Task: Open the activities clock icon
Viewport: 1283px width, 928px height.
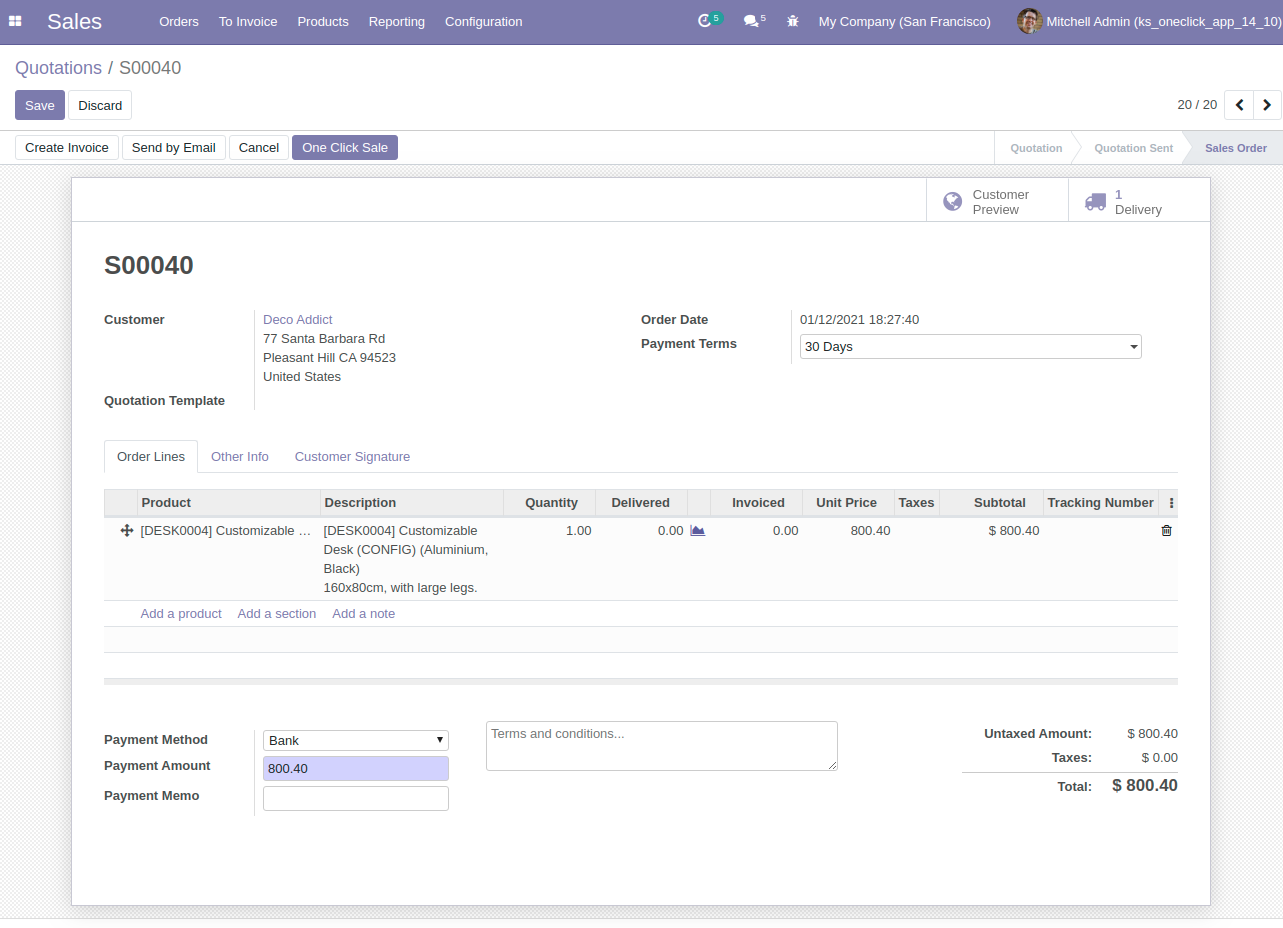Action: click(706, 21)
